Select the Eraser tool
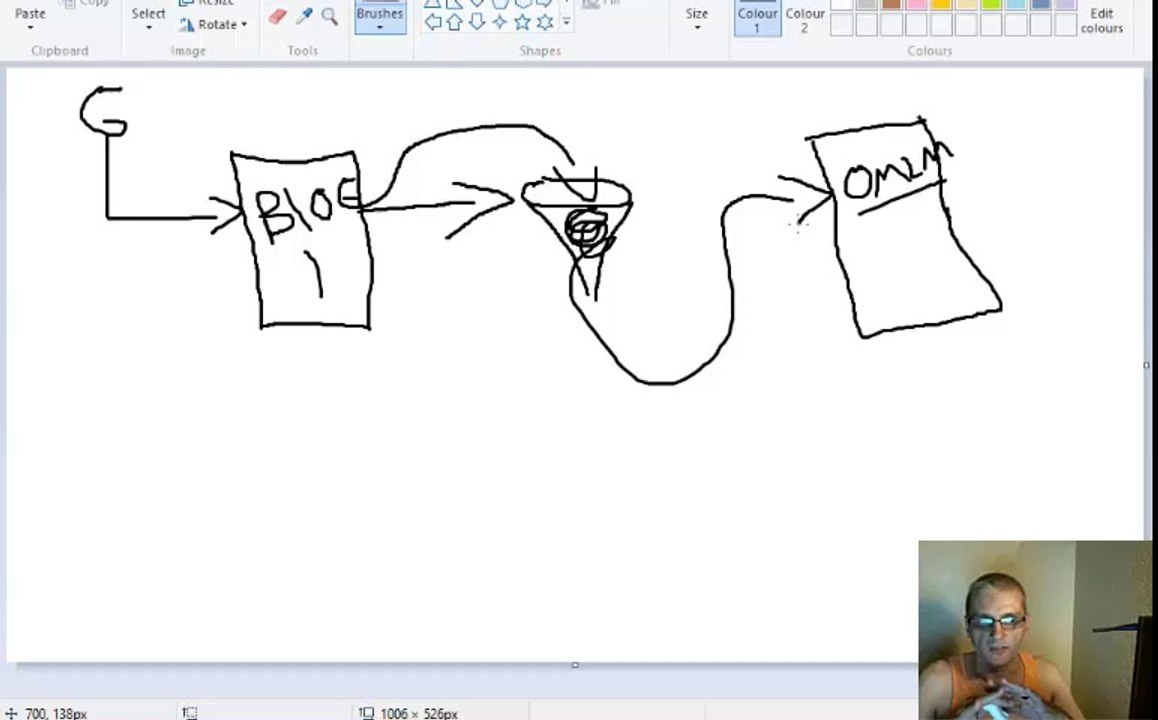Viewport: 1158px width, 720px height. click(278, 16)
